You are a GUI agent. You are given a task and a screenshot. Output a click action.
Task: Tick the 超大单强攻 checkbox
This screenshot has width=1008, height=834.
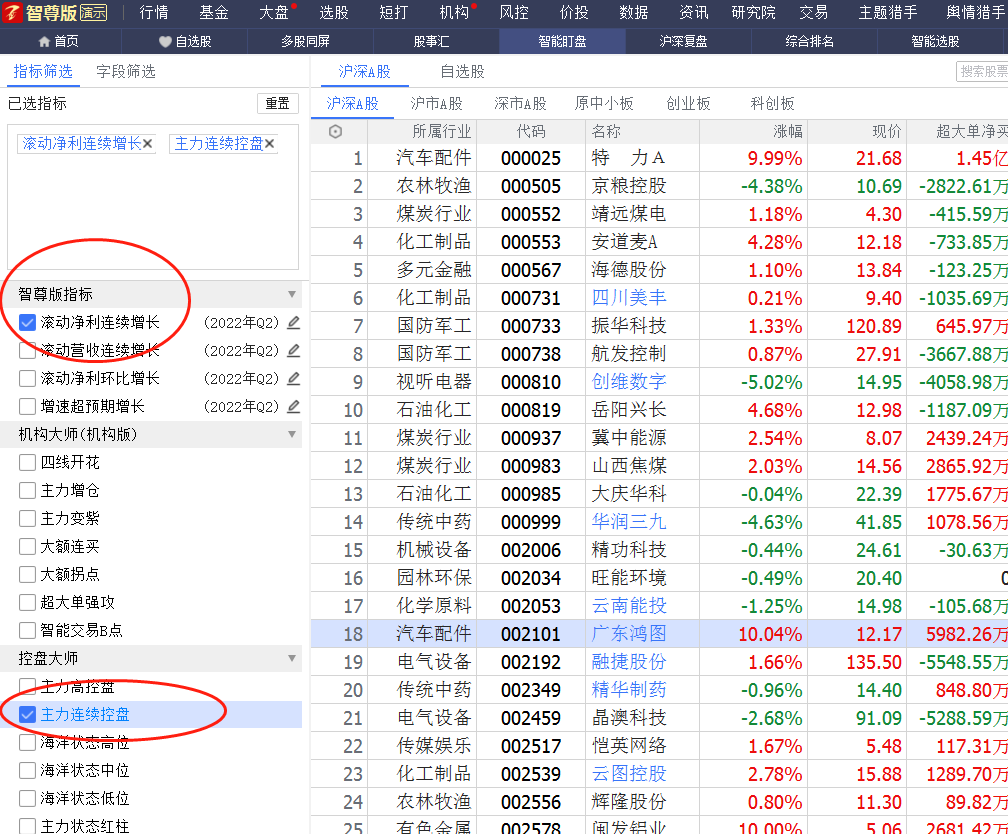pos(27,603)
